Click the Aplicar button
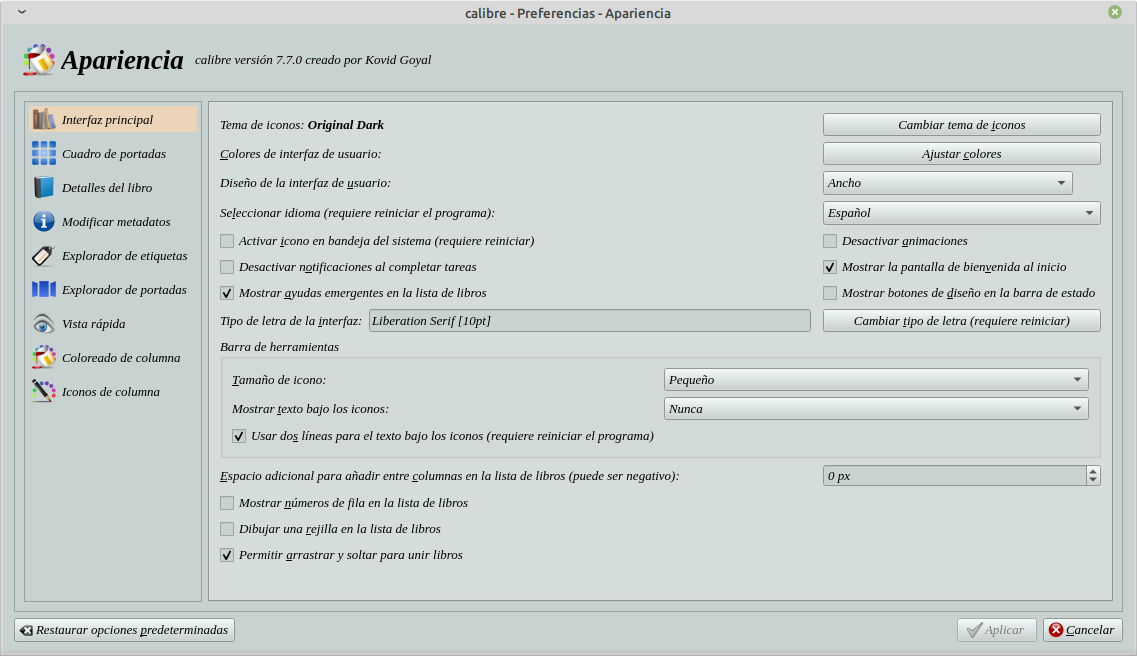Viewport: 1137px width, 656px height. [996, 630]
